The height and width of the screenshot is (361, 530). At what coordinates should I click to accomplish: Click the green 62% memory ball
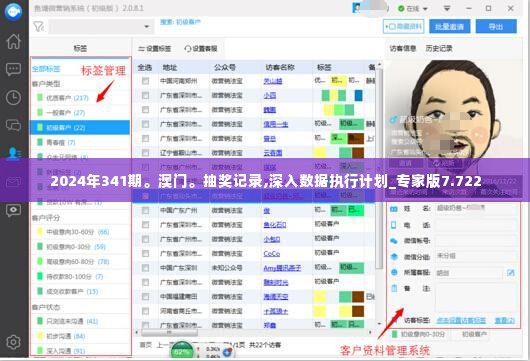[182, 351]
